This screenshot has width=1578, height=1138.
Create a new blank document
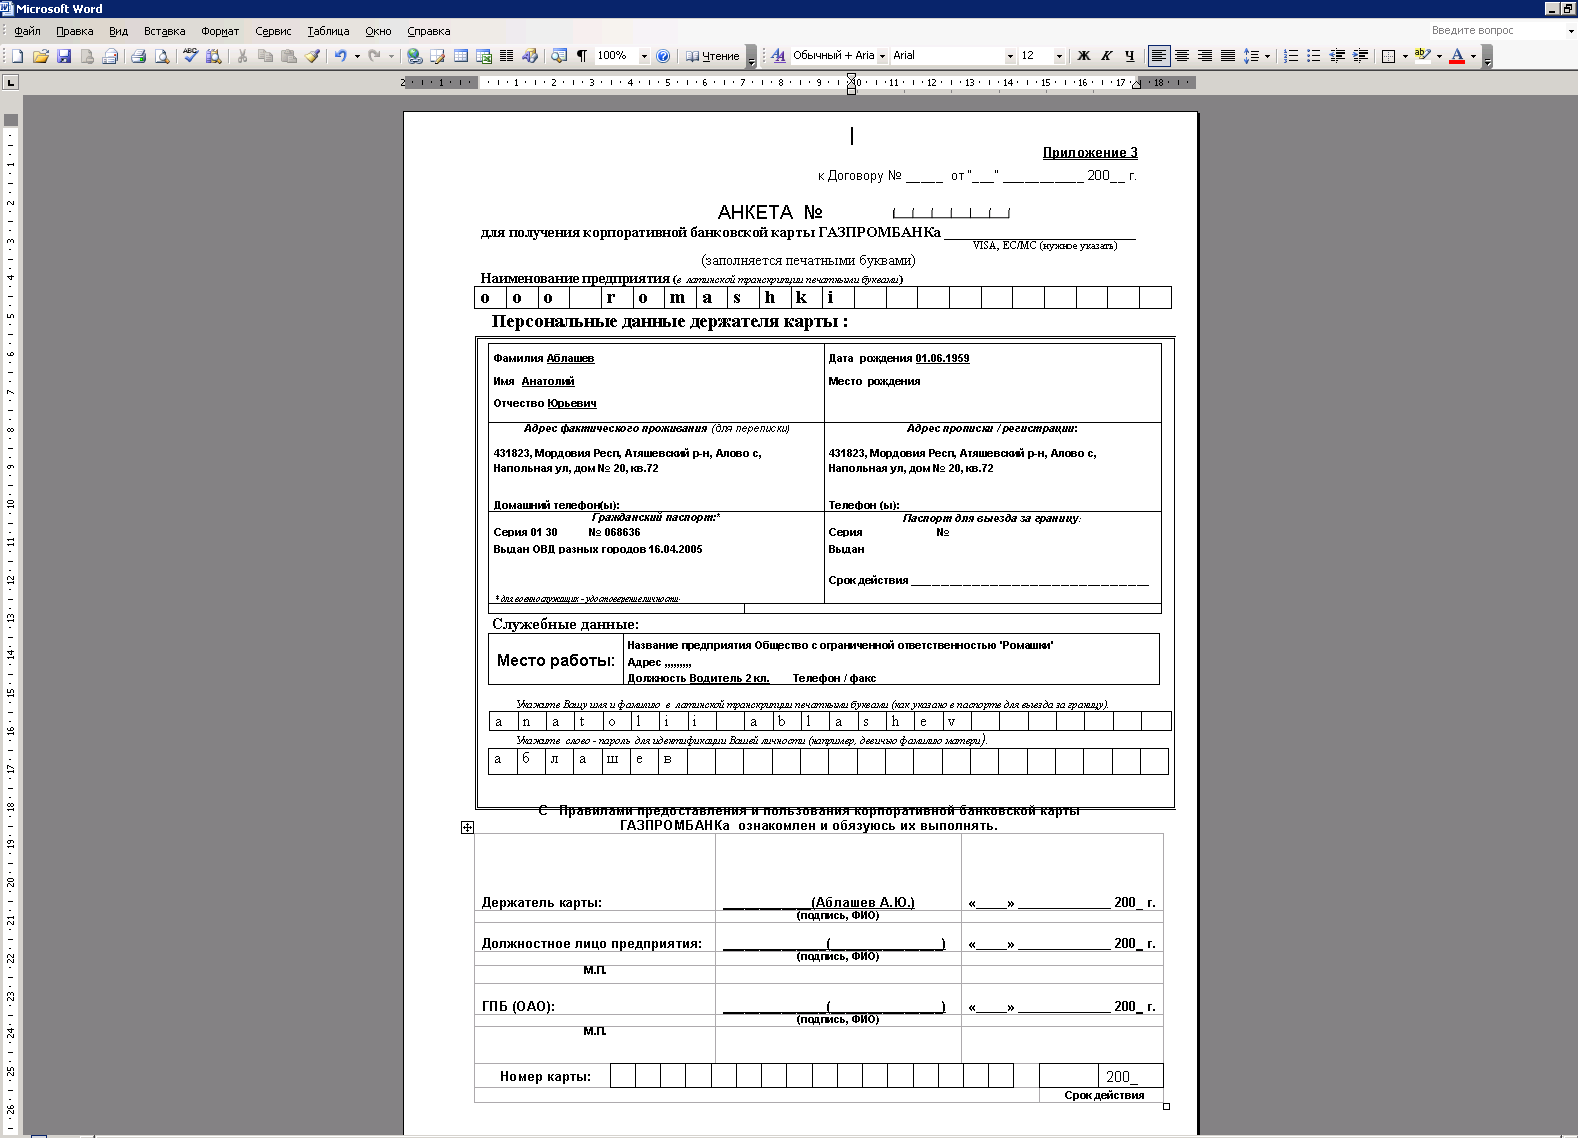click(x=17, y=56)
